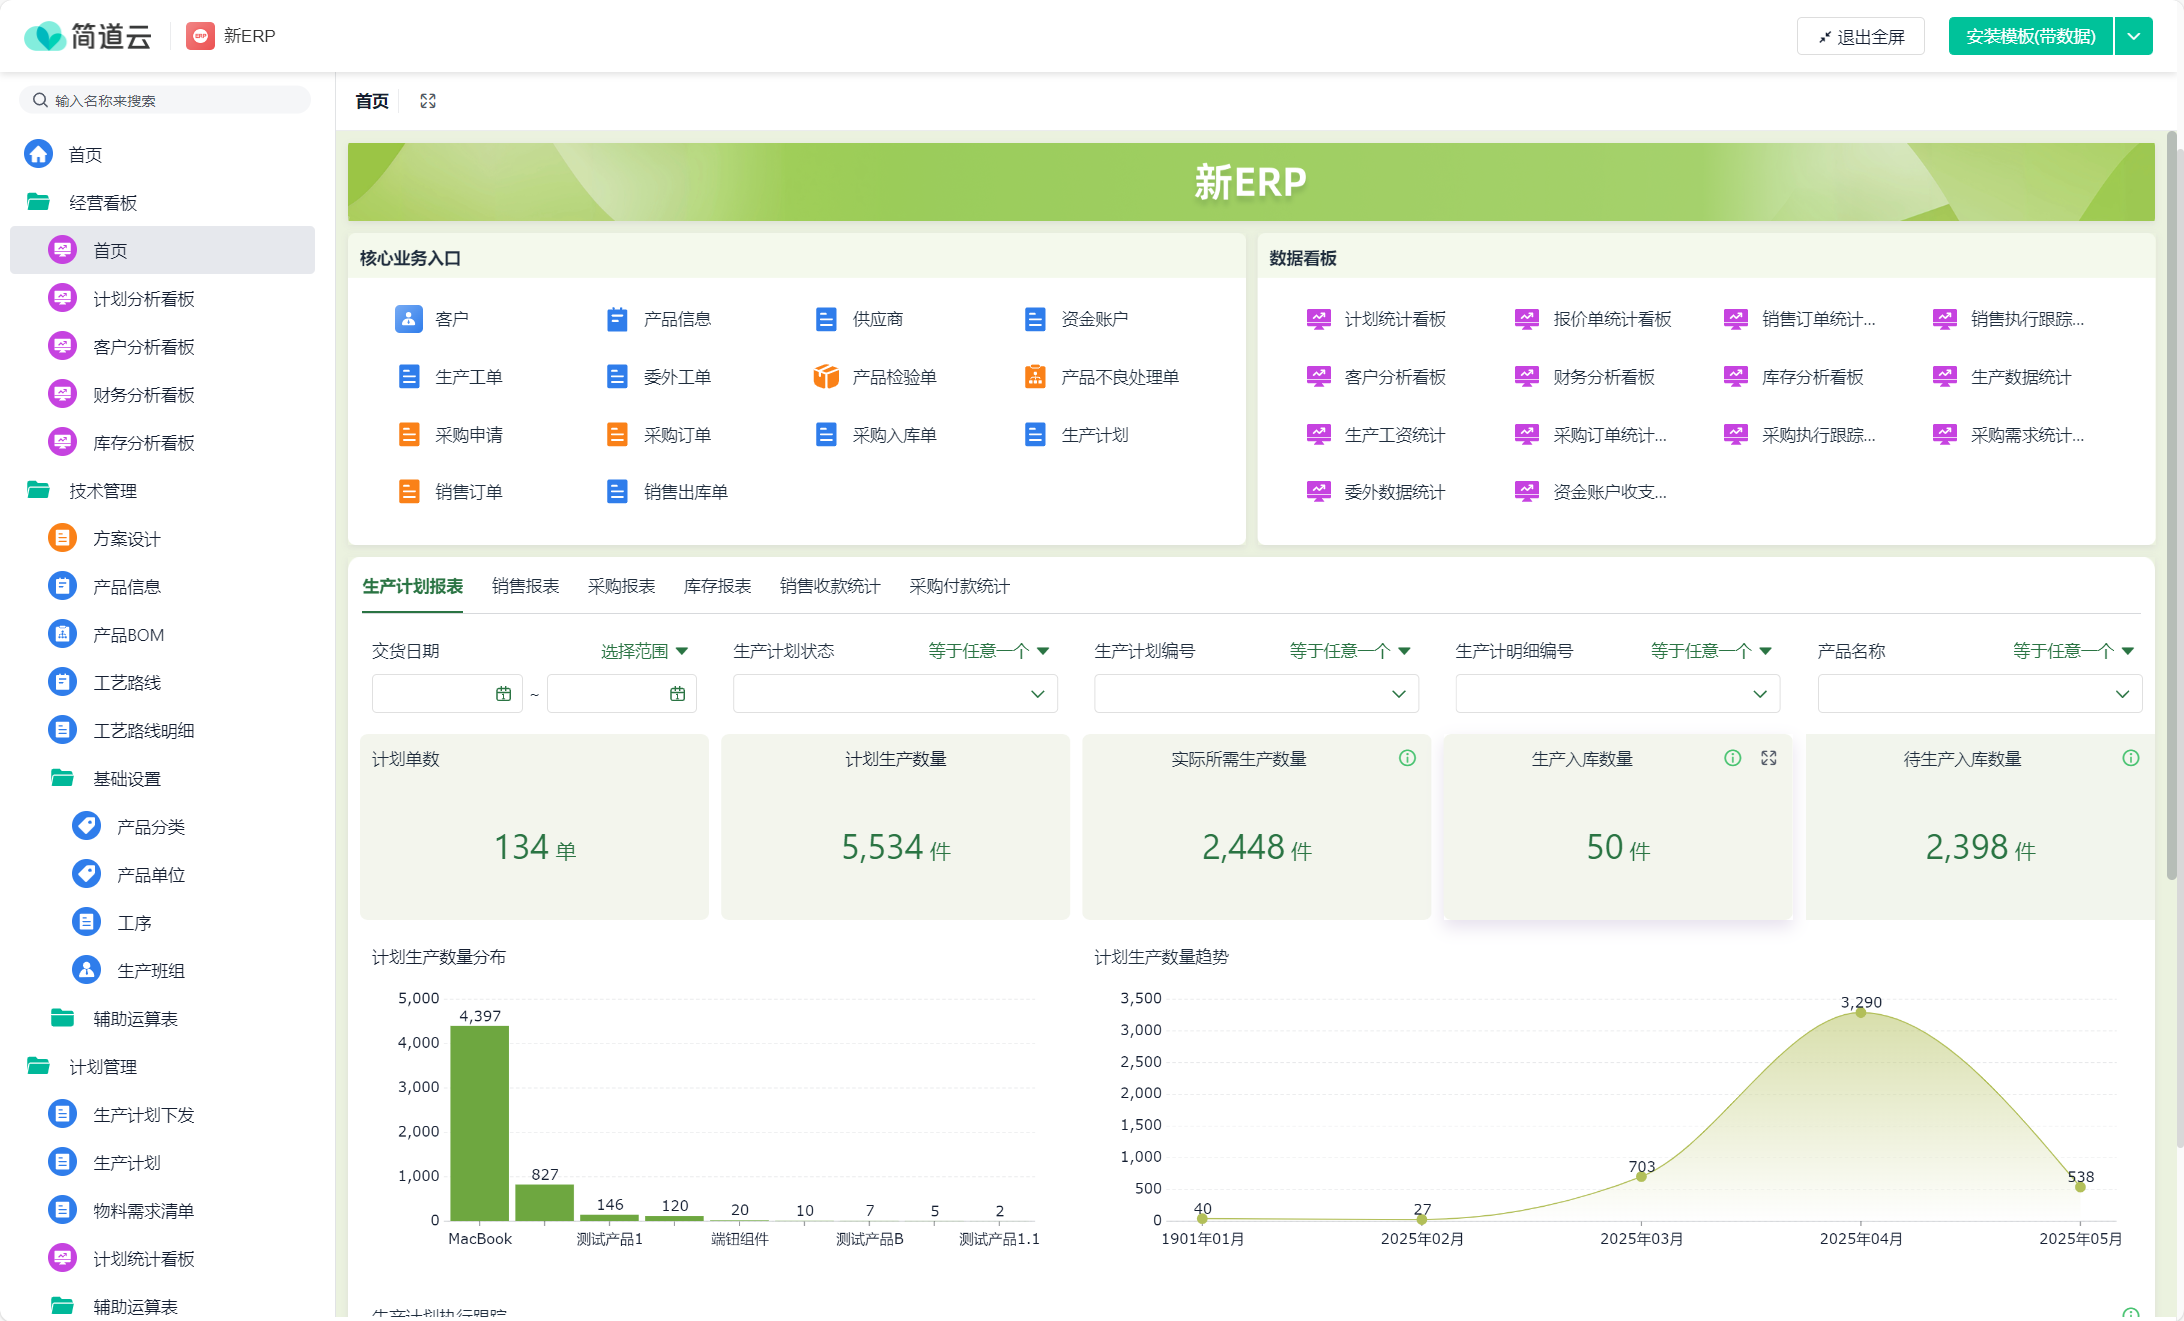This screenshot has height=1321, width=2184.
Task: Click the fullscreen expand icon beside 首页 tab
Action: point(428,101)
